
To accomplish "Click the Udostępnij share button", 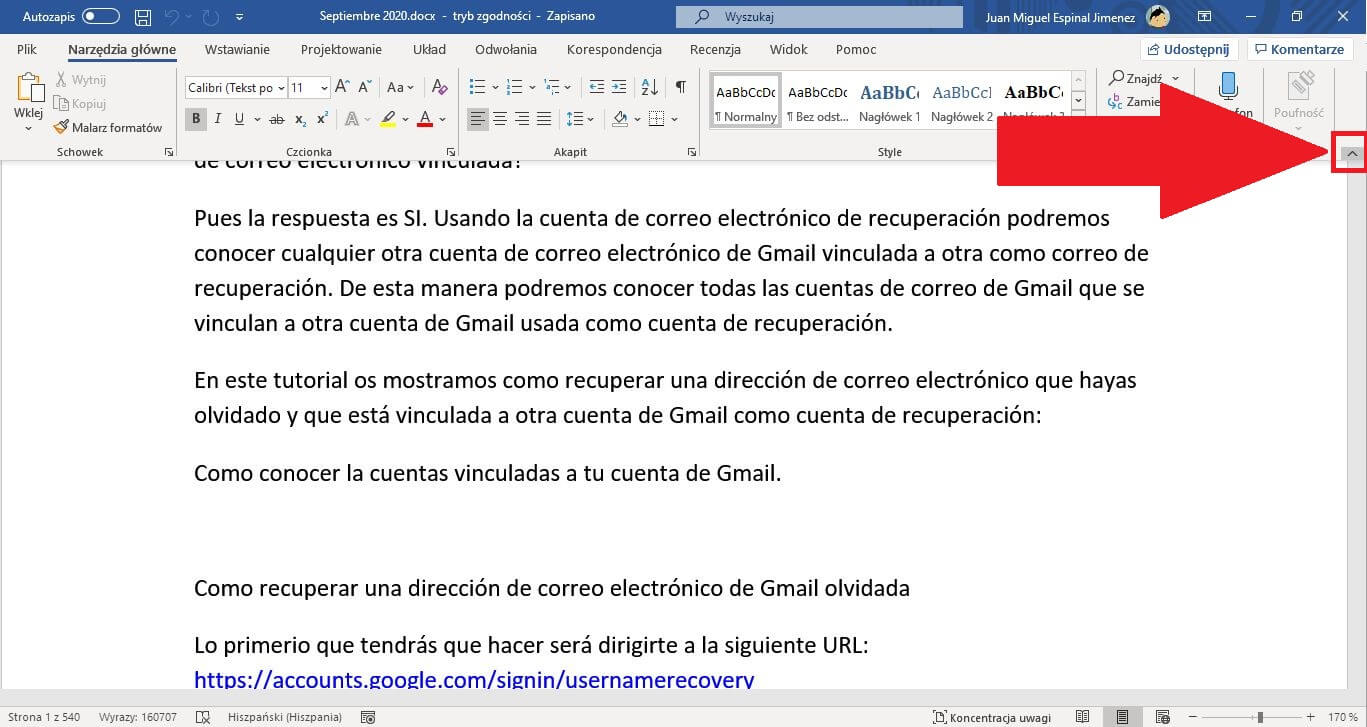I will pyautogui.click(x=1190, y=49).
